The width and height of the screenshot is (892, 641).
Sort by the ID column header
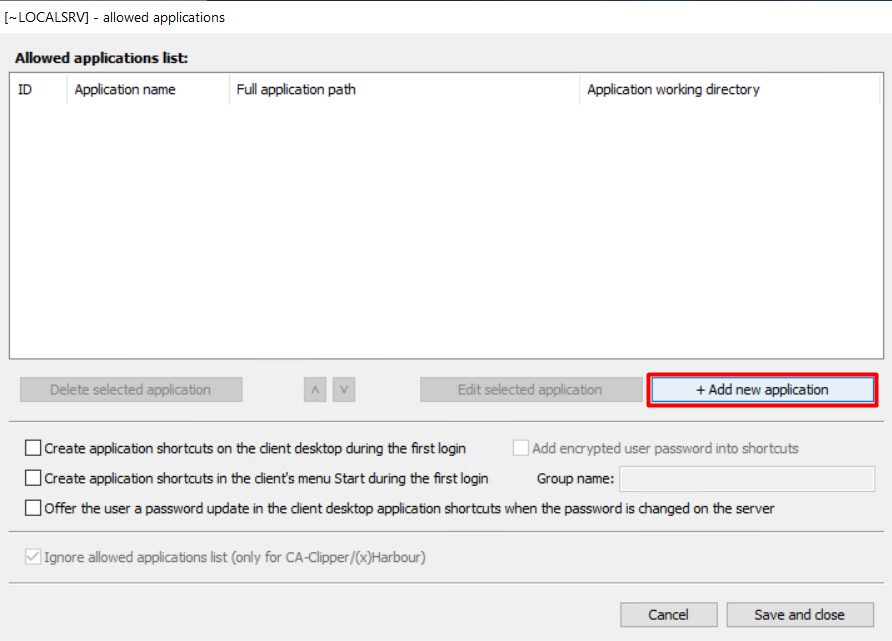[38, 90]
